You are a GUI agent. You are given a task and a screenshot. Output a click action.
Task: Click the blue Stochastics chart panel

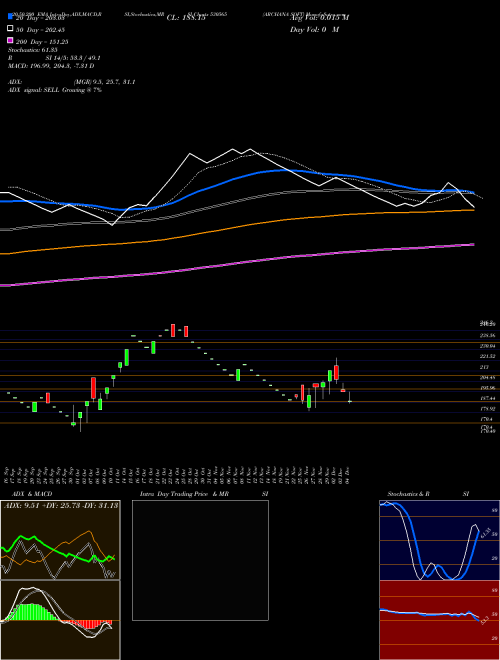[439, 540]
